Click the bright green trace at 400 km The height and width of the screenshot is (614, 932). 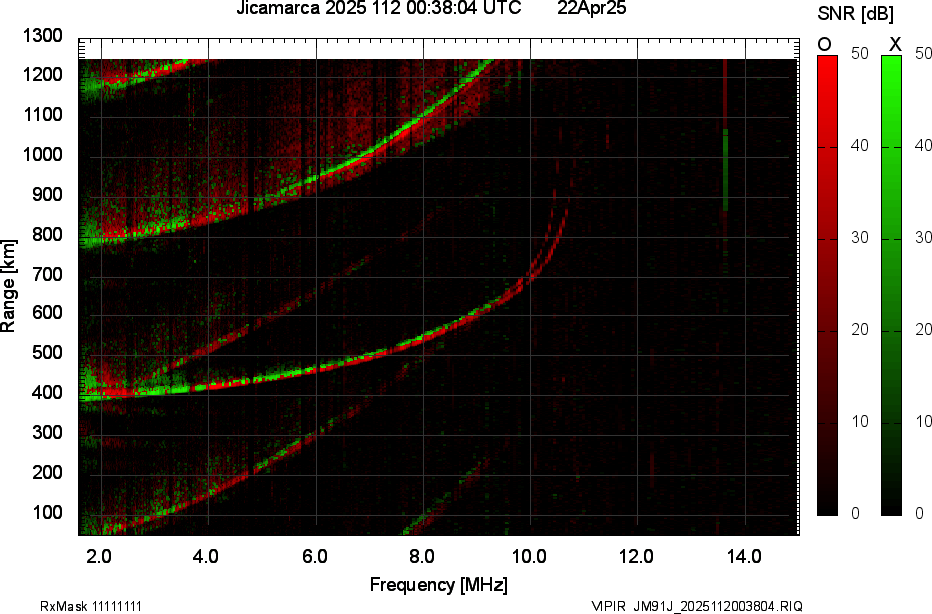pos(160,391)
